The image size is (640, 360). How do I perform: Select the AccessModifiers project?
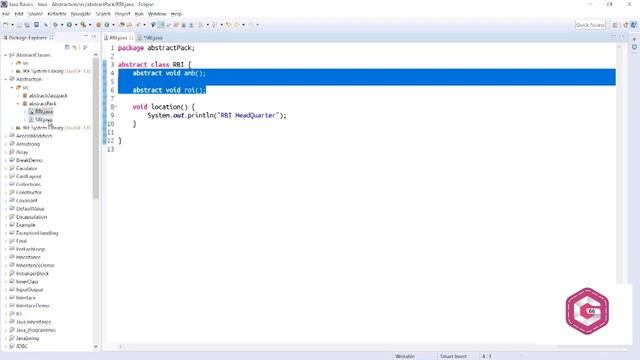34,136
